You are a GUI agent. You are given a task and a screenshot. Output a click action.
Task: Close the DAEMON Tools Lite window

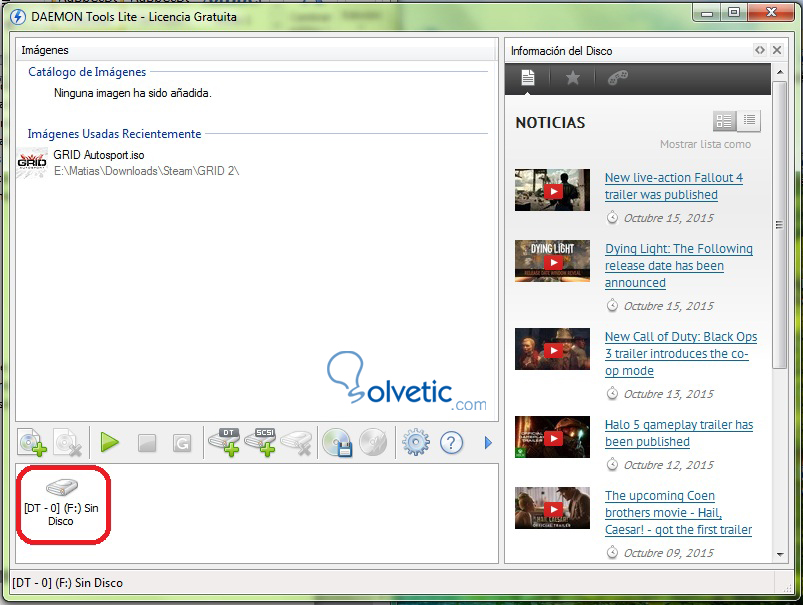click(771, 13)
